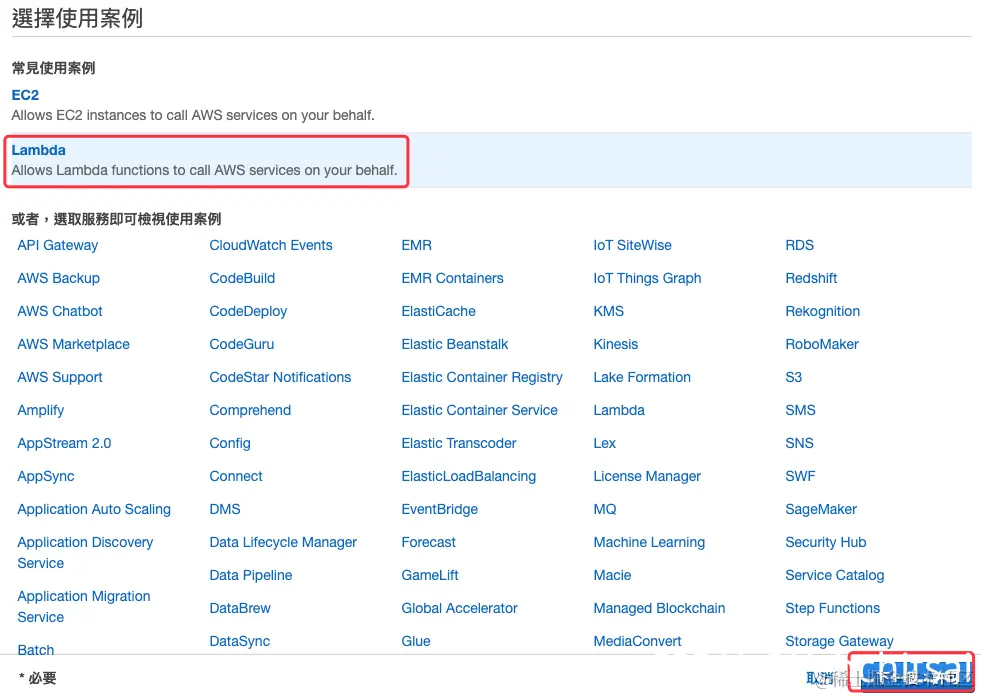981x696 pixels.
Task: Select CloudWatch Events
Action: [x=271, y=245]
